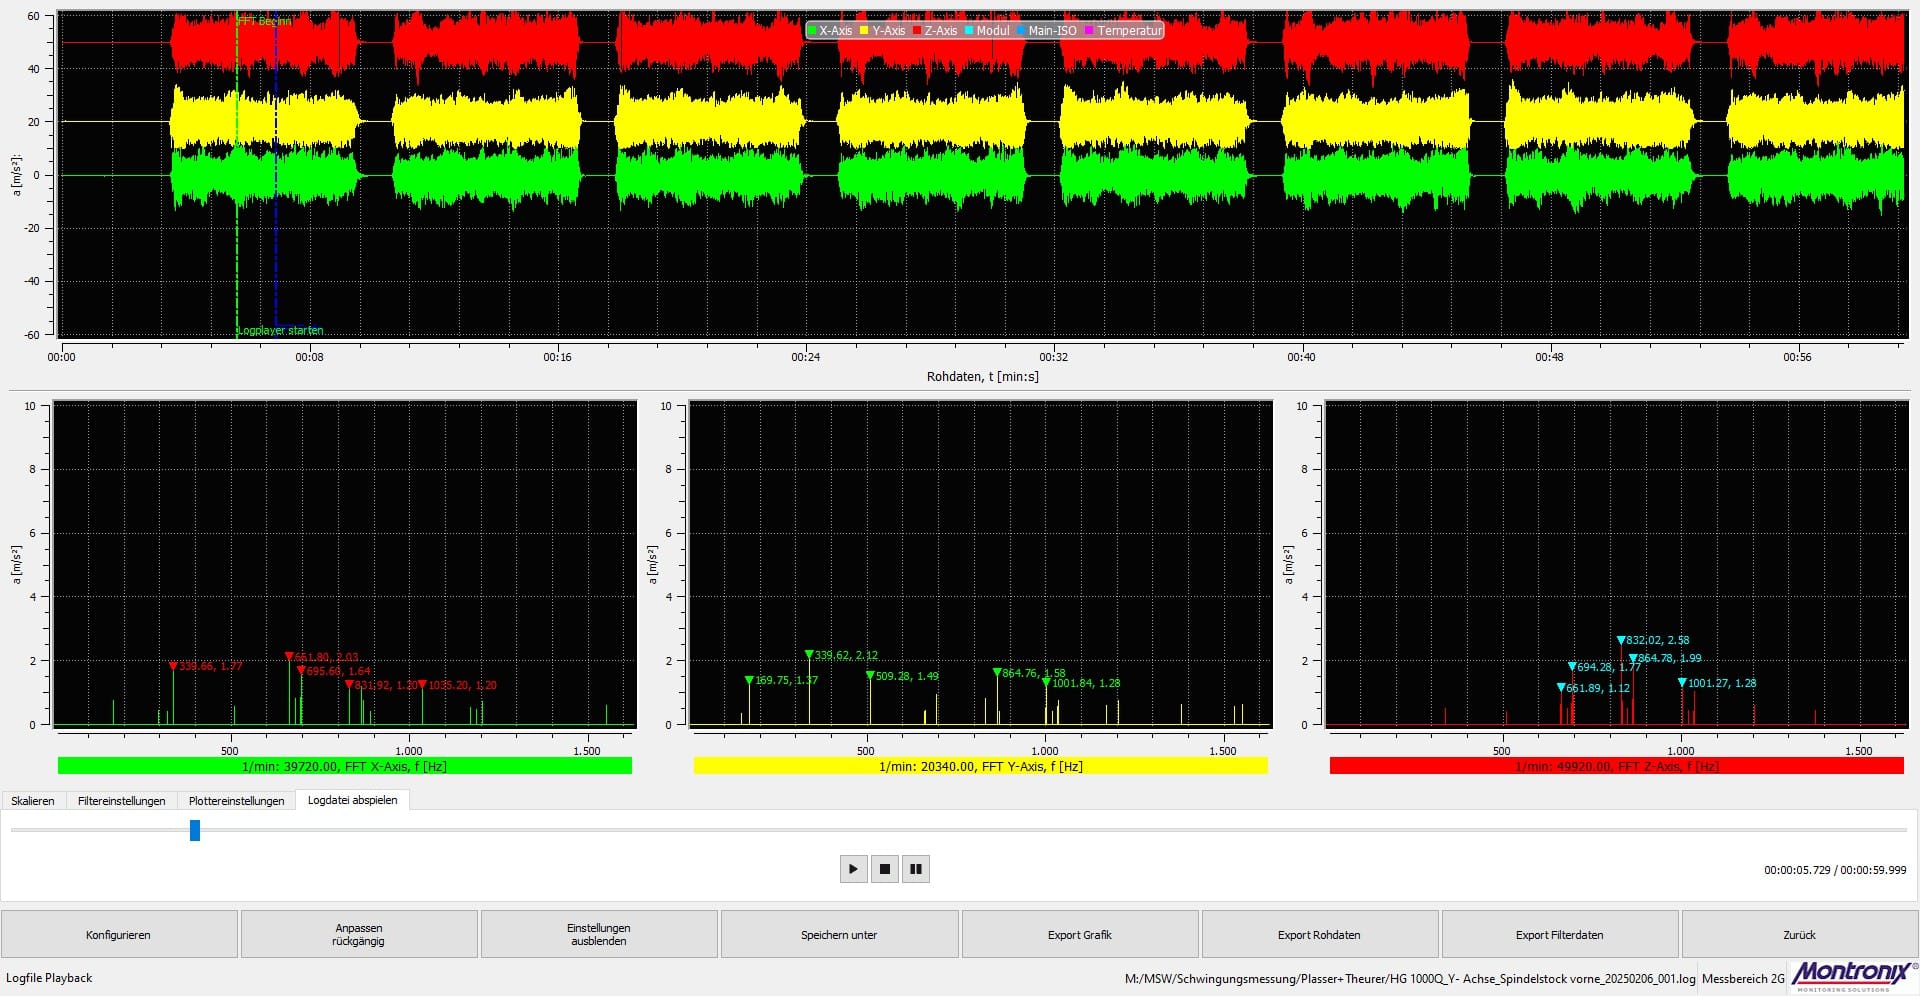
Task: Click the Export Rohdaten button
Action: coord(1318,934)
